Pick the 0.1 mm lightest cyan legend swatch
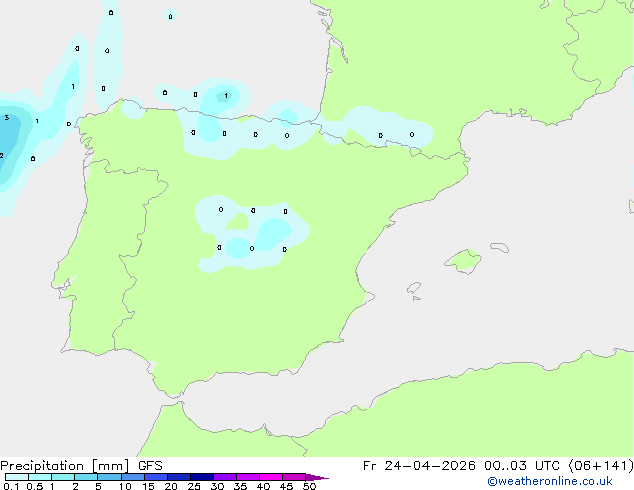The width and height of the screenshot is (634, 490). coord(17,477)
